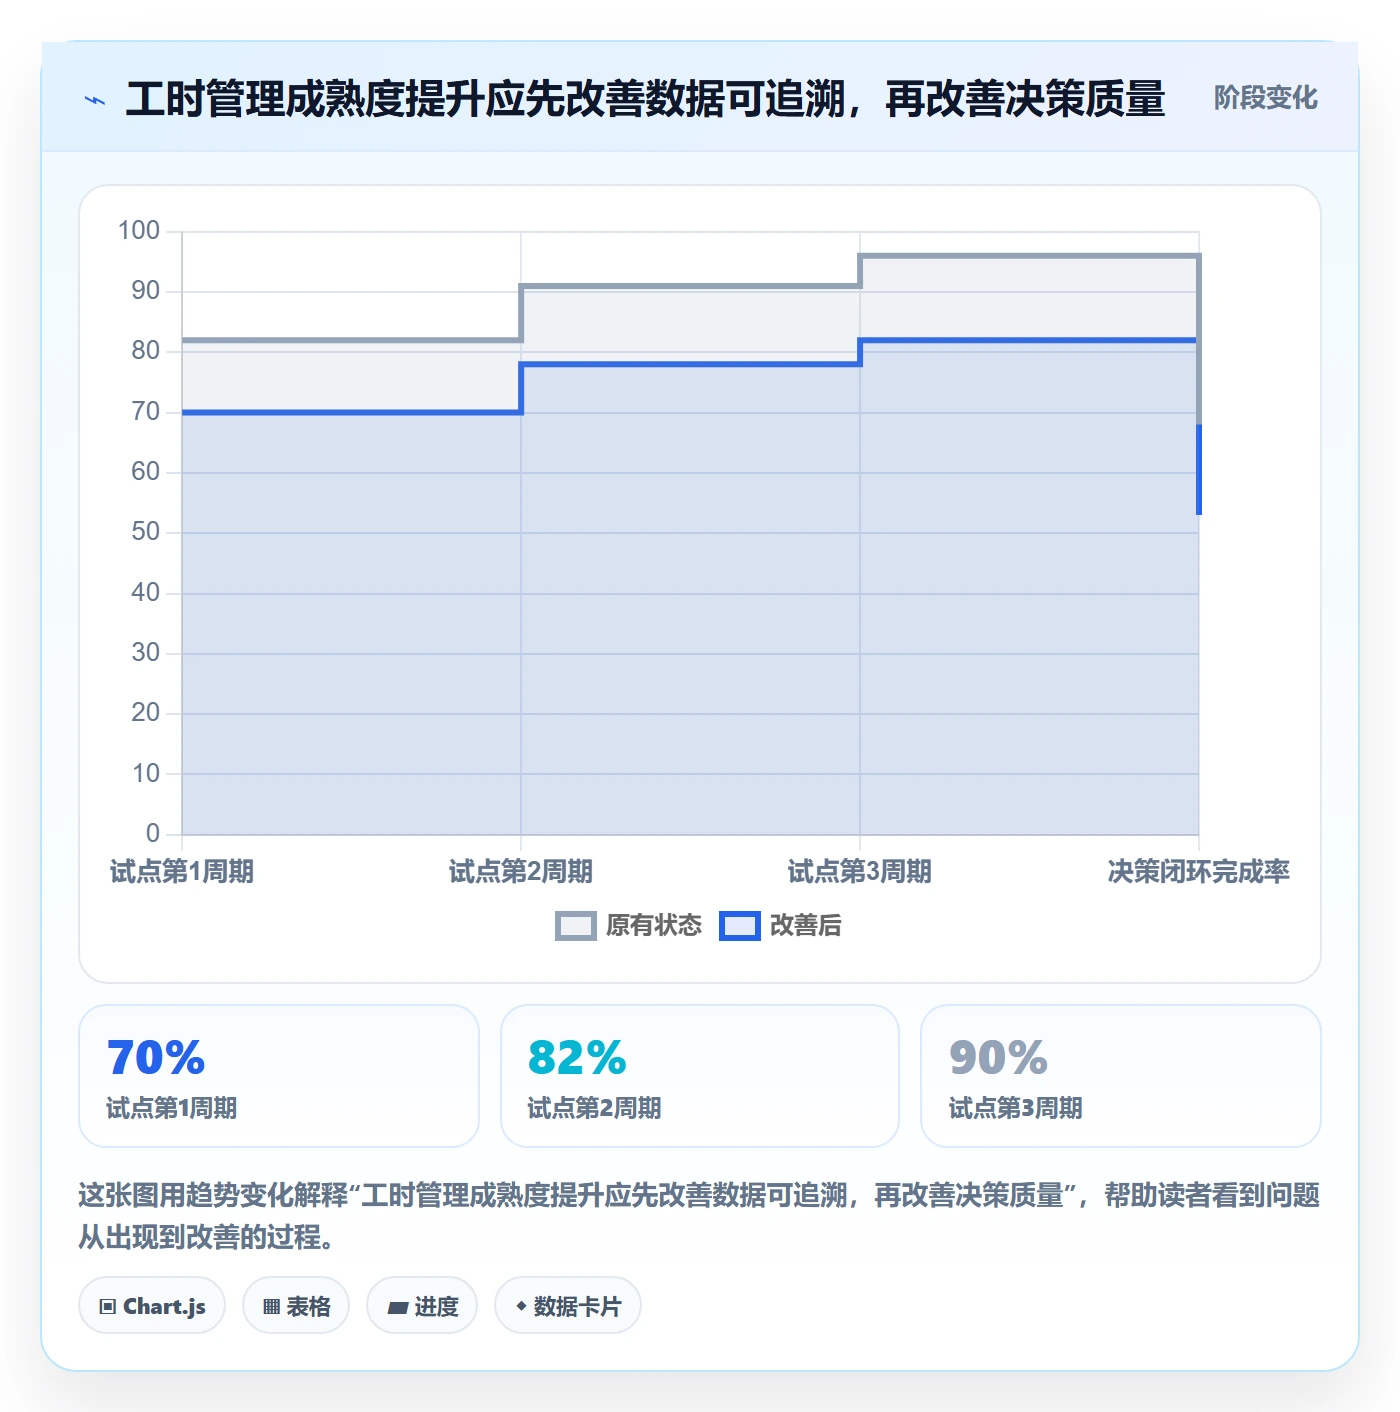Click the description paragraph starting 这张图用趋势变化

(x=700, y=1215)
